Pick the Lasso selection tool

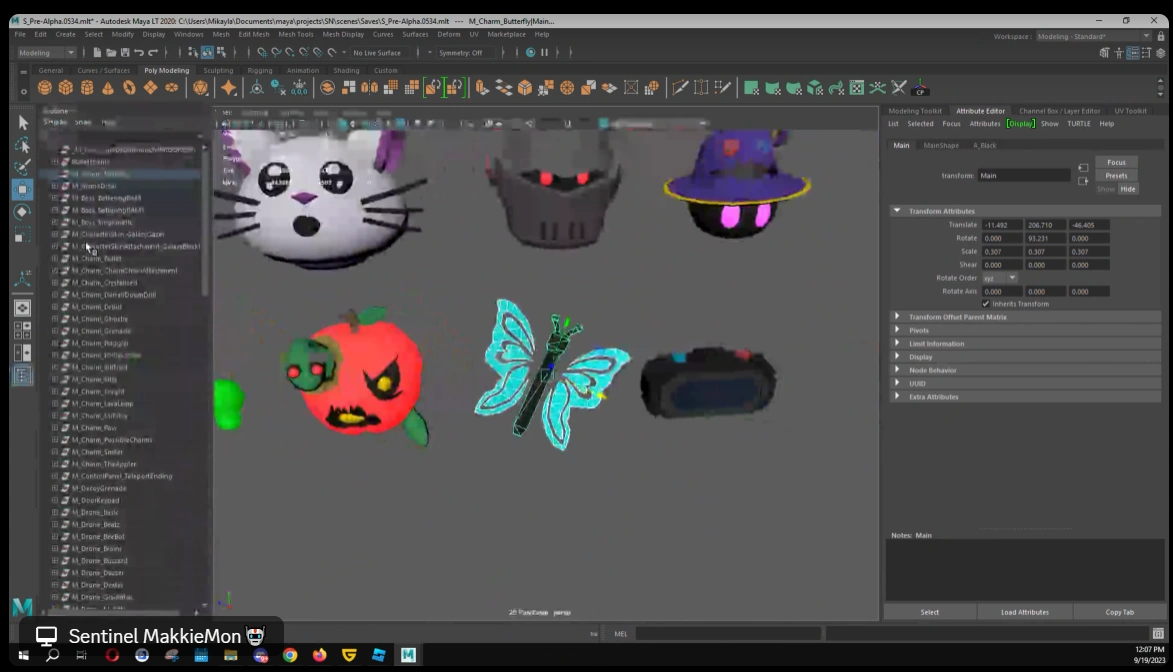23,145
